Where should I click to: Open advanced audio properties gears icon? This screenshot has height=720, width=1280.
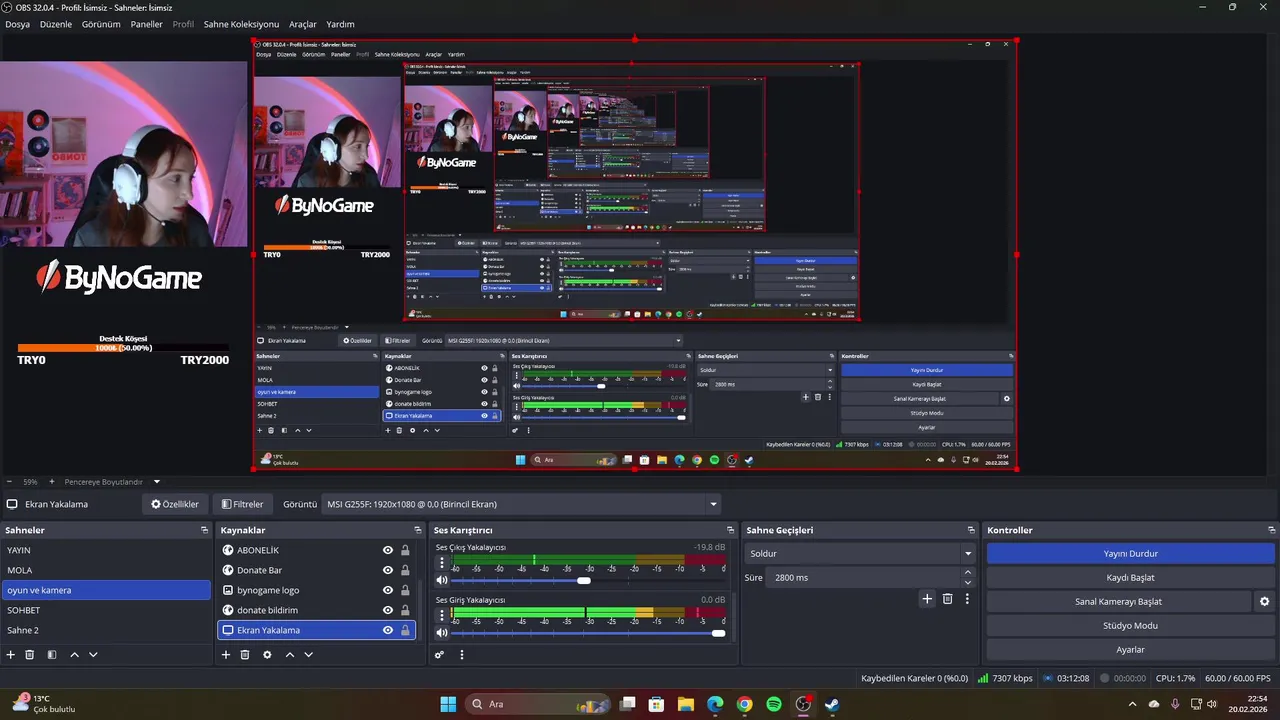point(439,655)
